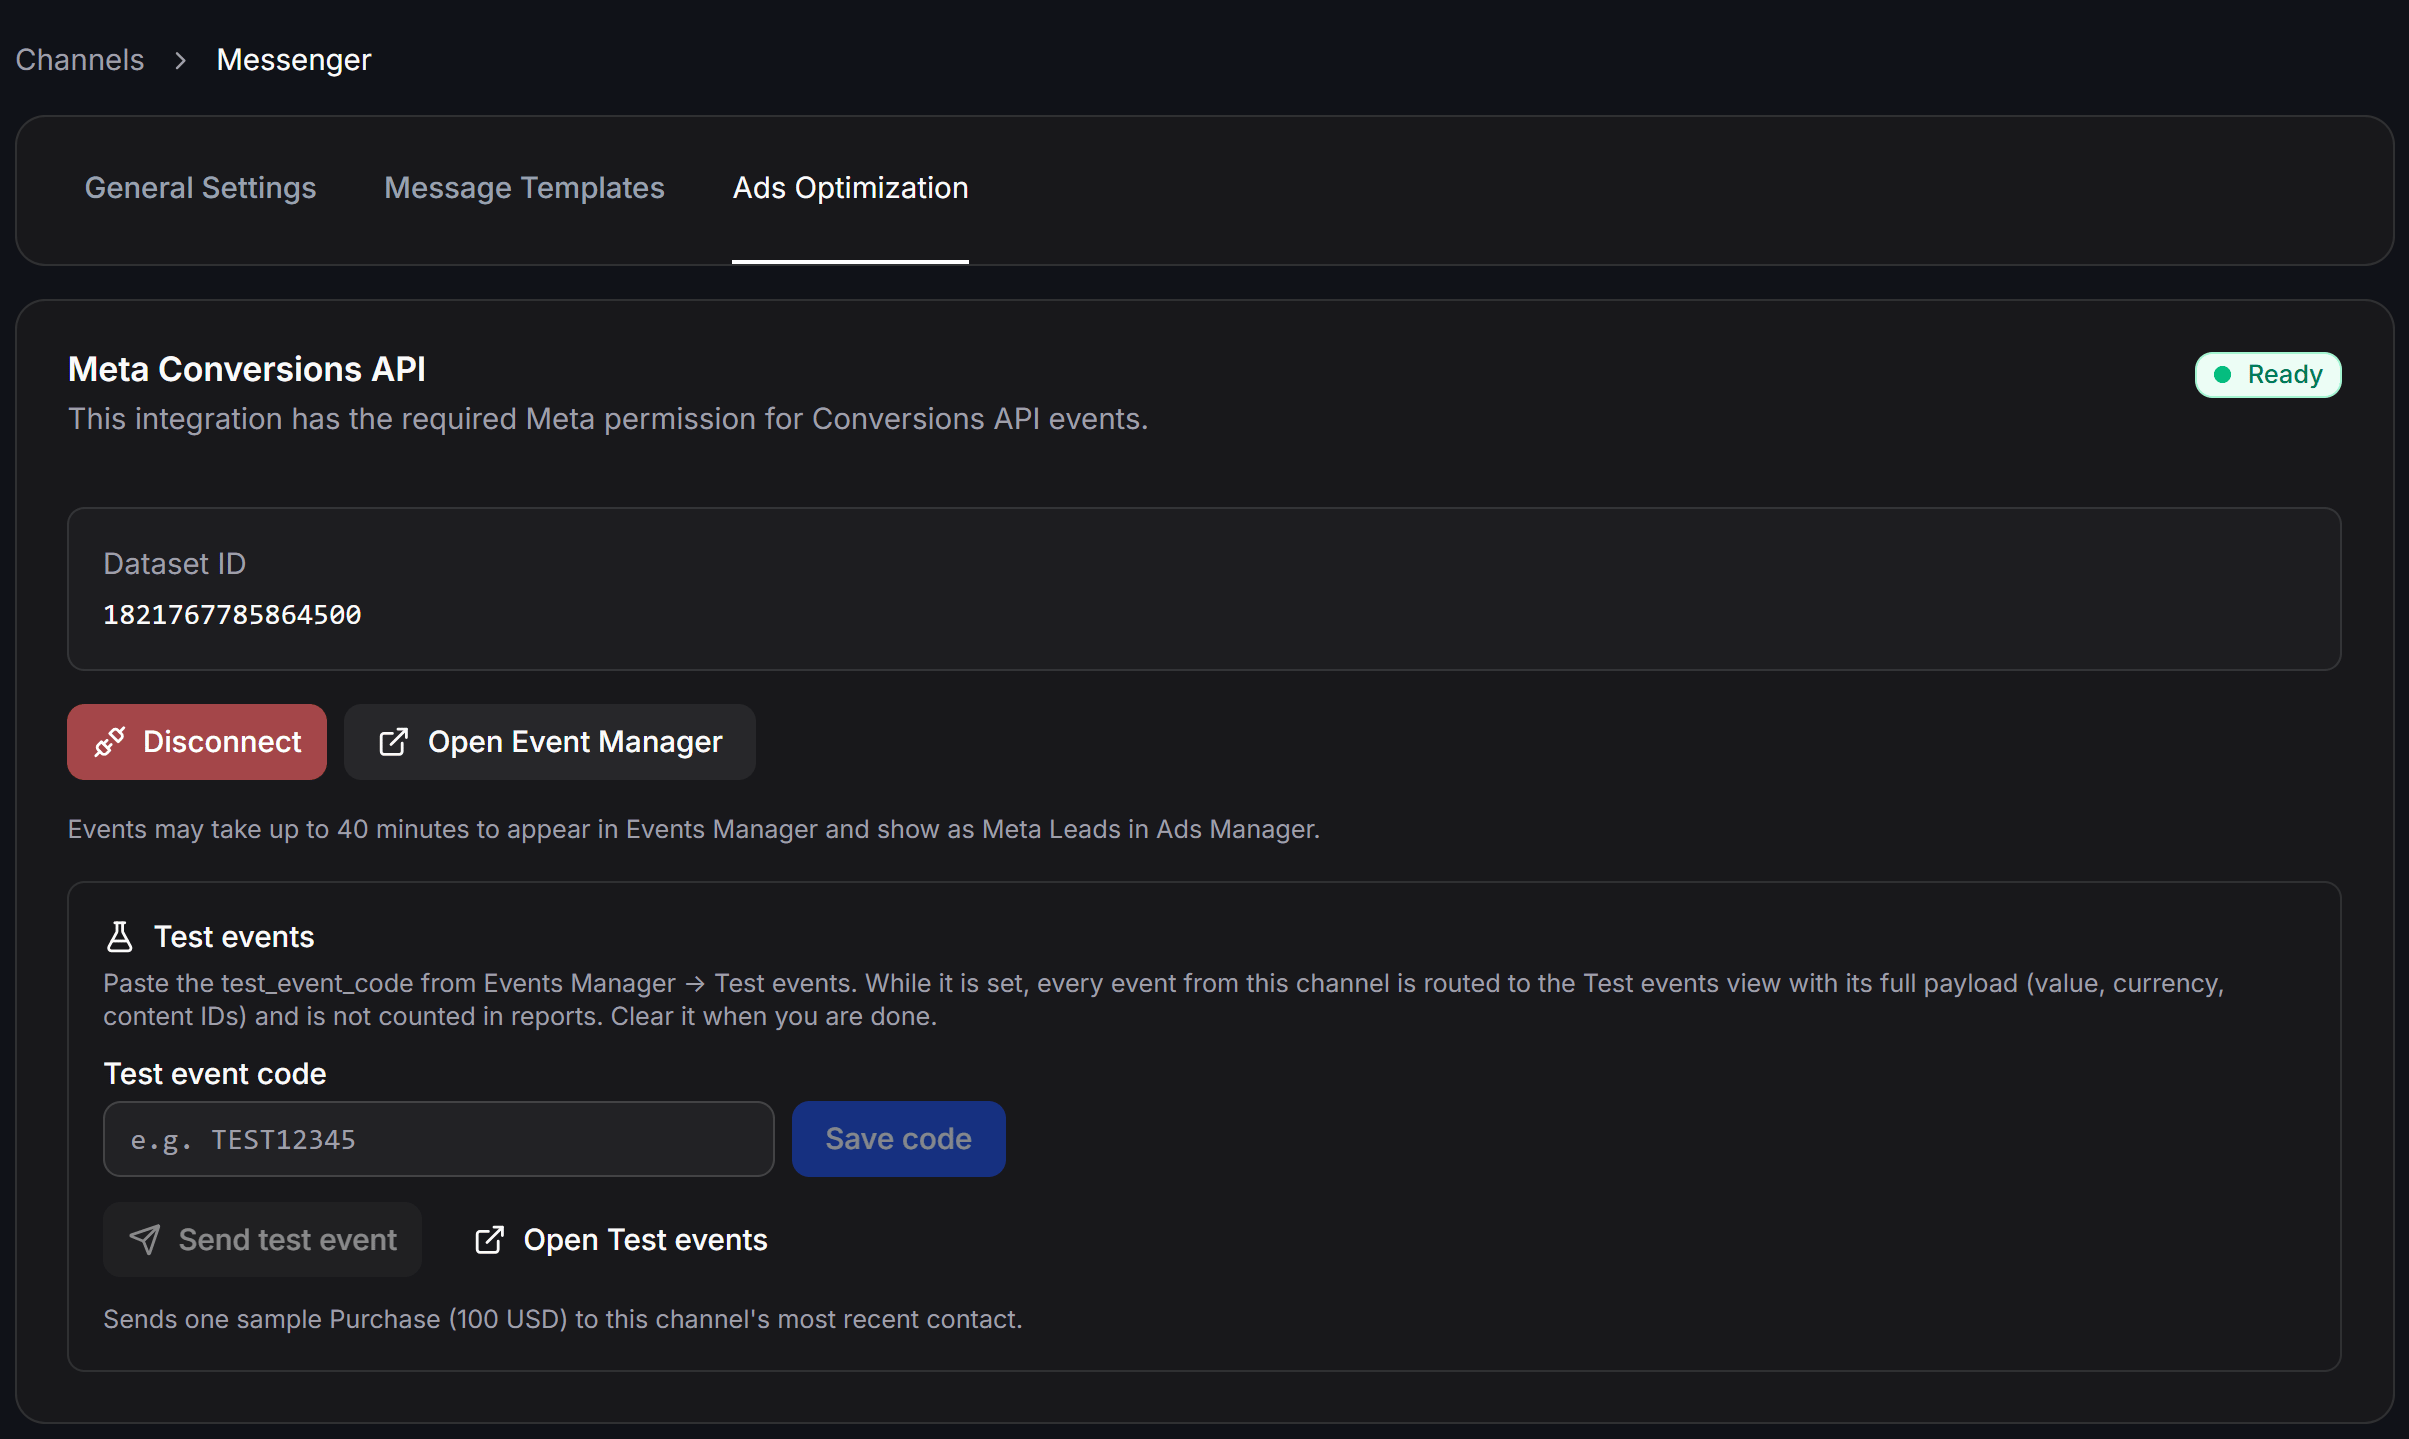Click the 40 minutes events delay note
This screenshot has width=2409, height=1439.
point(694,829)
